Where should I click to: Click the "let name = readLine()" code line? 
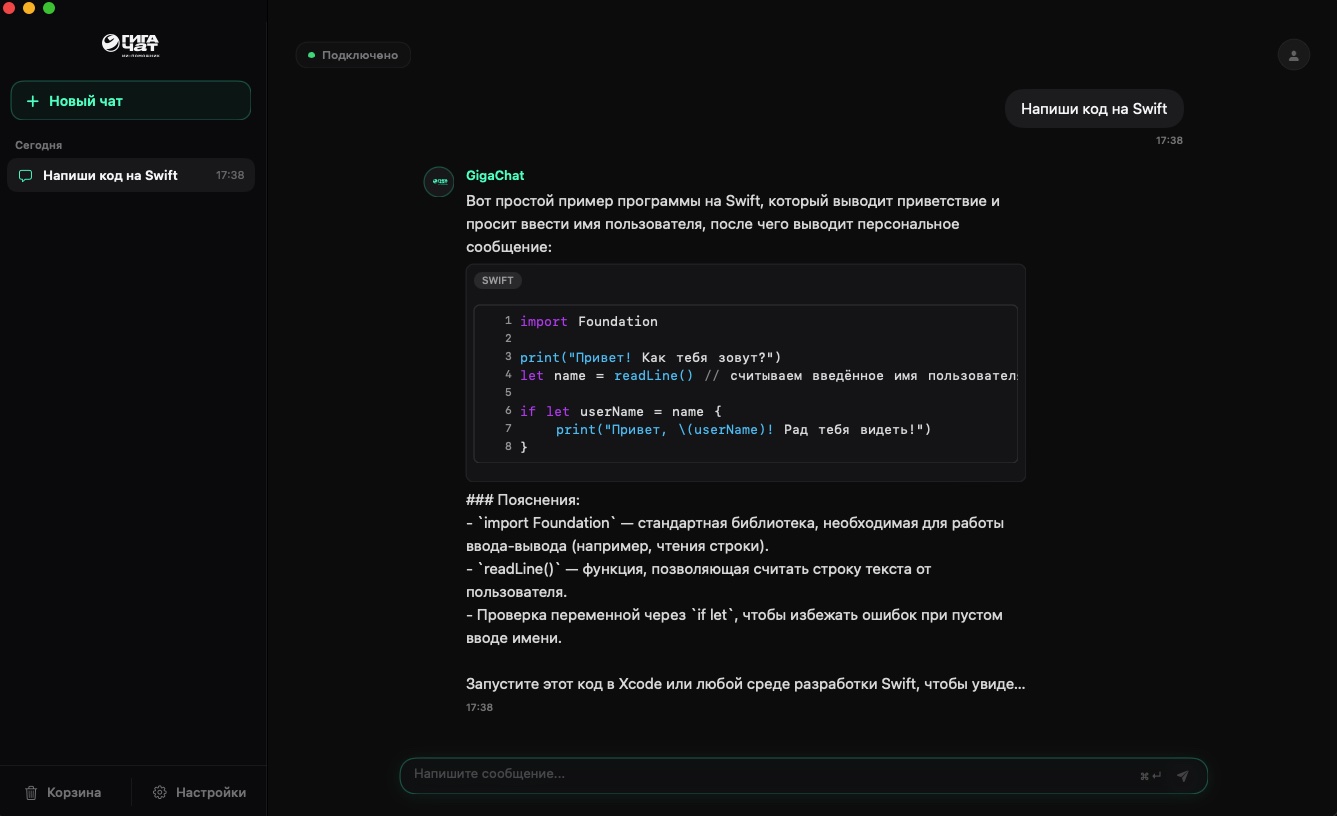(768, 375)
